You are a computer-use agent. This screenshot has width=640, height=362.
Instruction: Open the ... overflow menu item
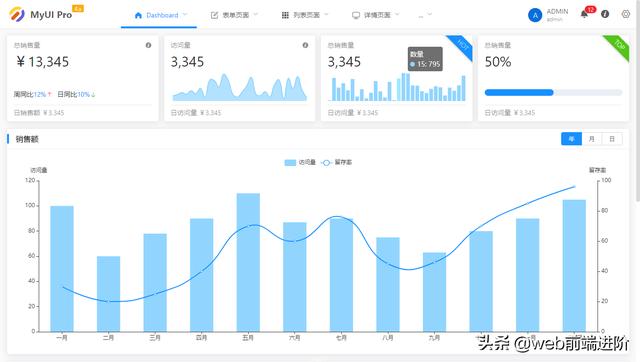pyautogui.click(x=425, y=15)
